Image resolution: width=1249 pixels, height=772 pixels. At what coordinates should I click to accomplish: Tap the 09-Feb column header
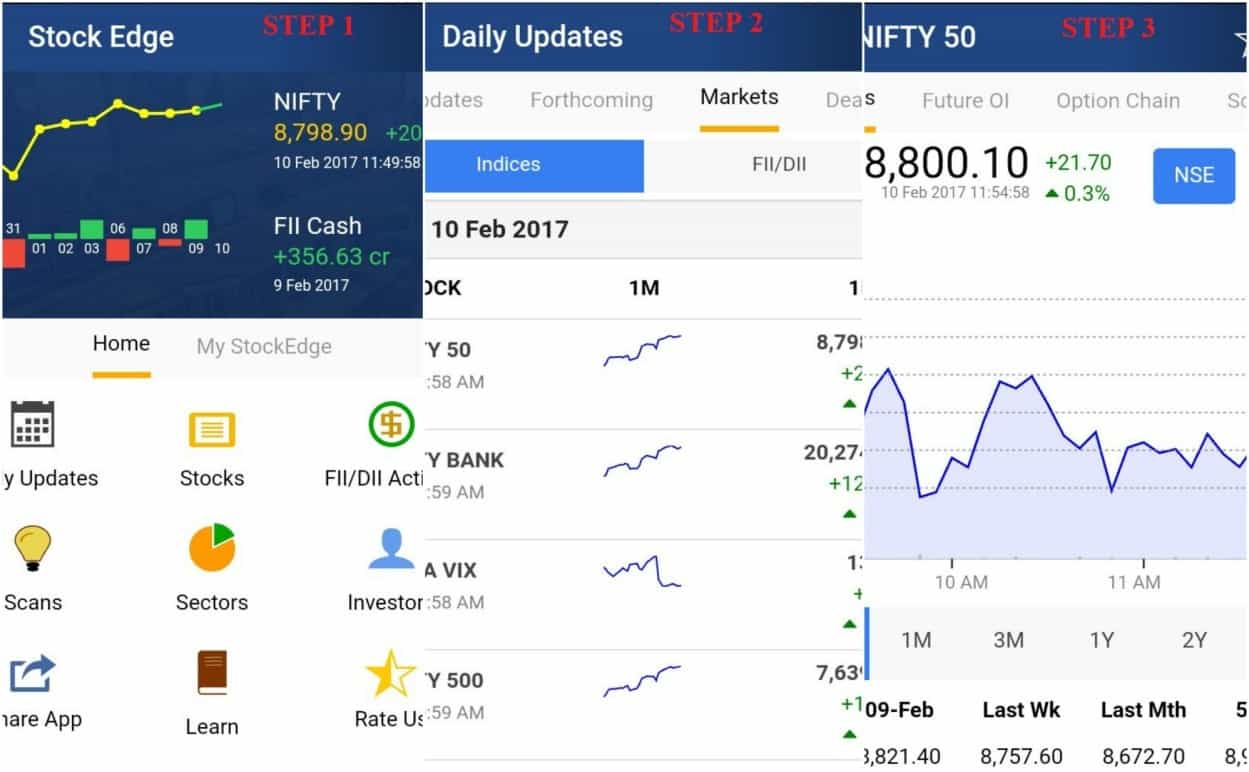pyautogui.click(x=898, y=710)
